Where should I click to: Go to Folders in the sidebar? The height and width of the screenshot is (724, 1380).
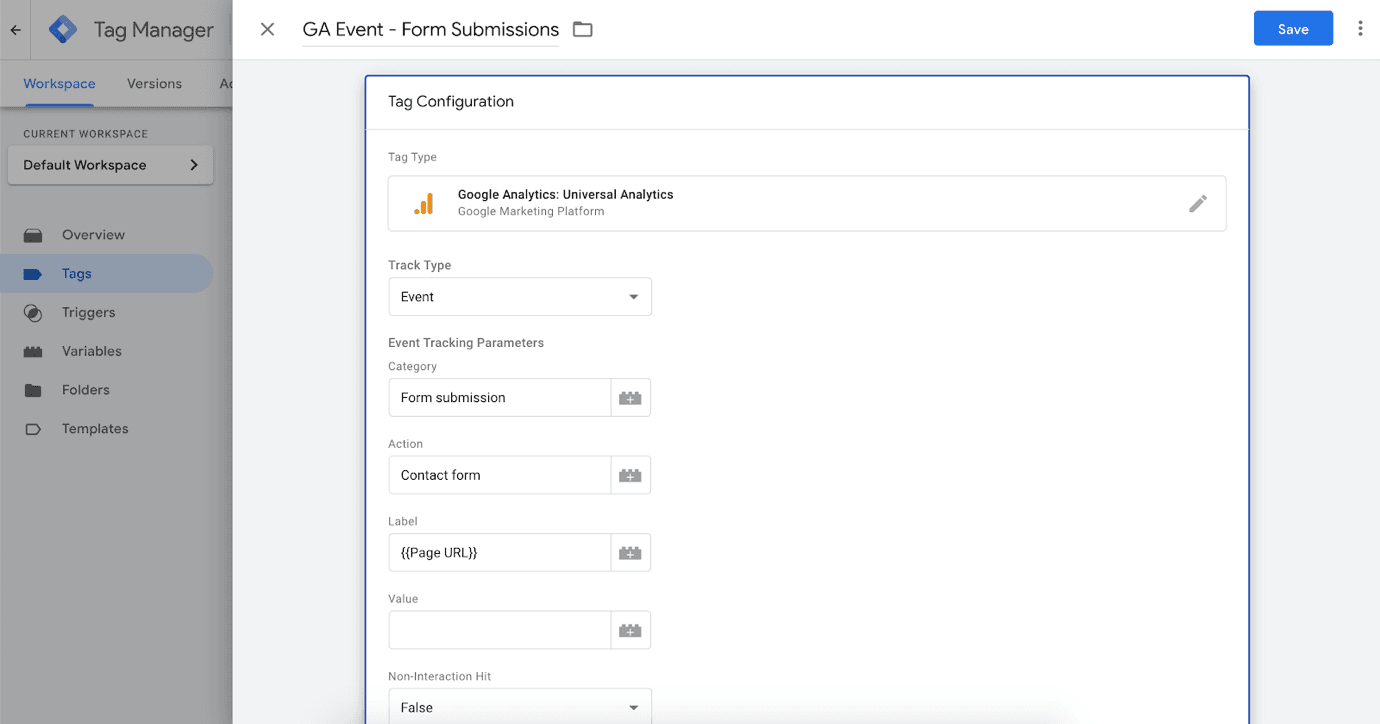click(85, 390)
